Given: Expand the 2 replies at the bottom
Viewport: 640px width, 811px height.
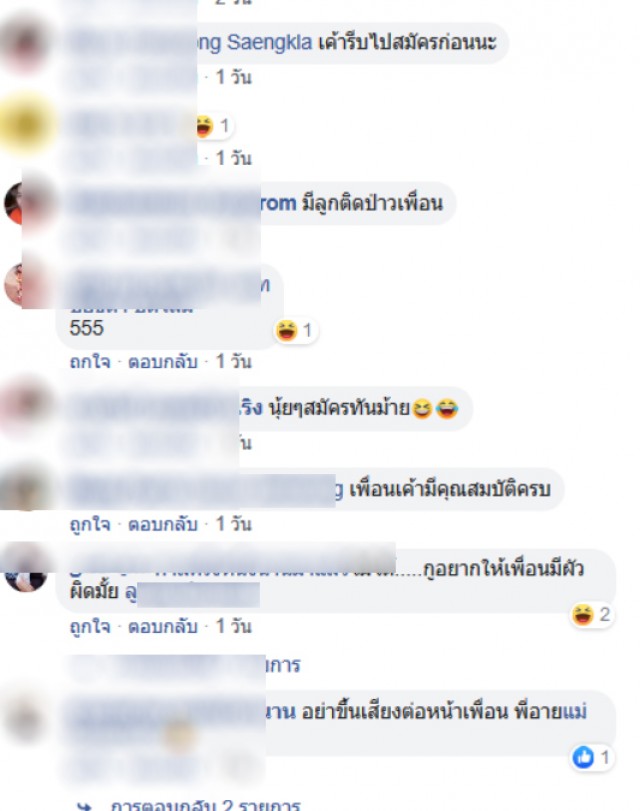Looking at the screenshot, I should click(205, 805).
